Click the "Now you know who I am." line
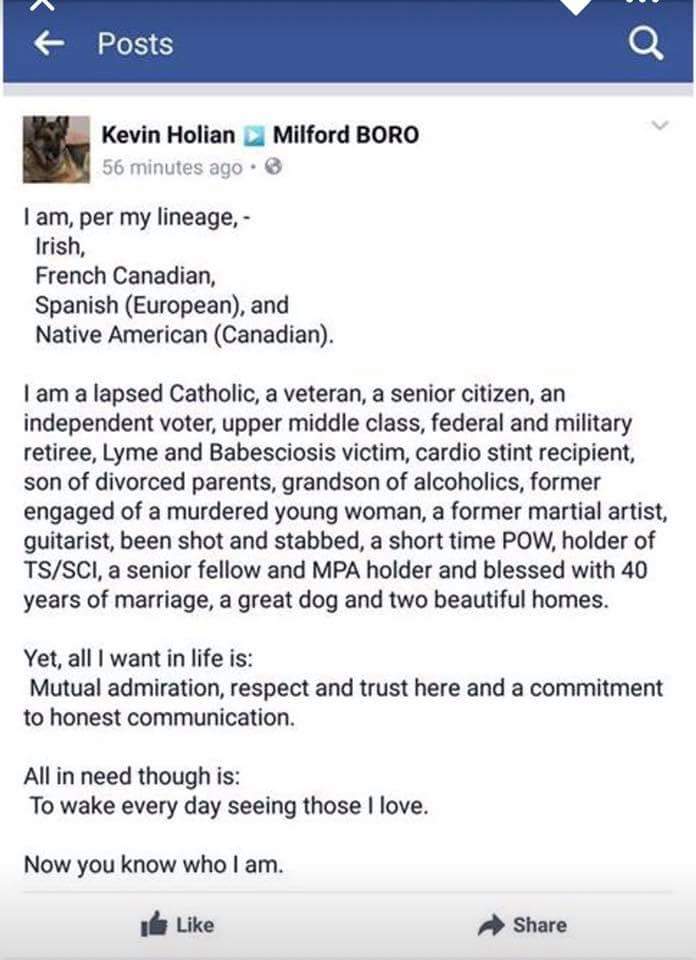The width and height of the screenshot is (696, 960). pos(153,864)
